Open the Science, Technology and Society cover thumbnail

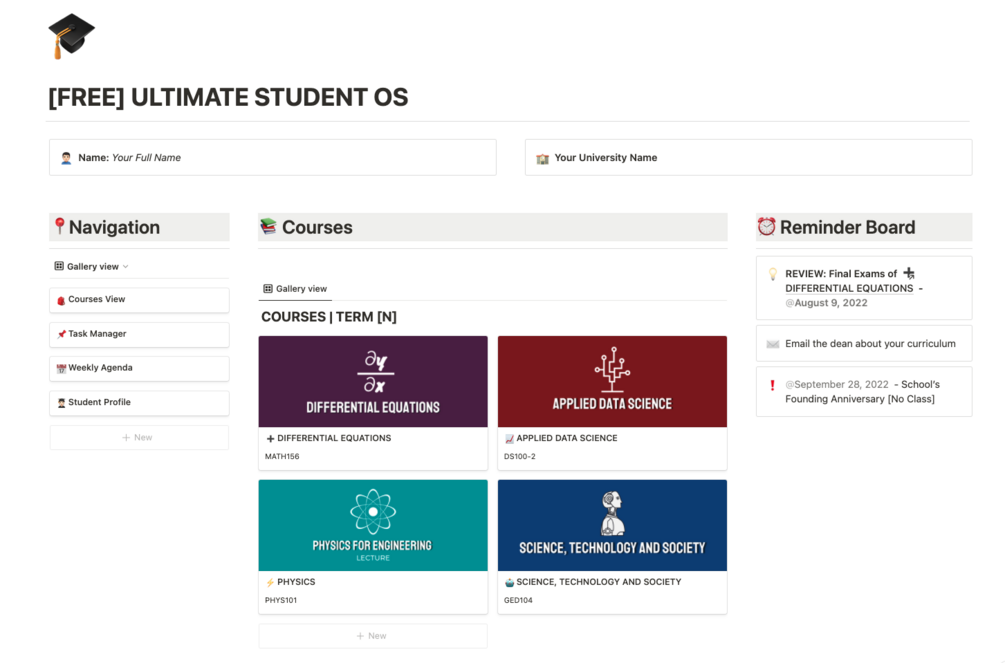pos(612,525)
